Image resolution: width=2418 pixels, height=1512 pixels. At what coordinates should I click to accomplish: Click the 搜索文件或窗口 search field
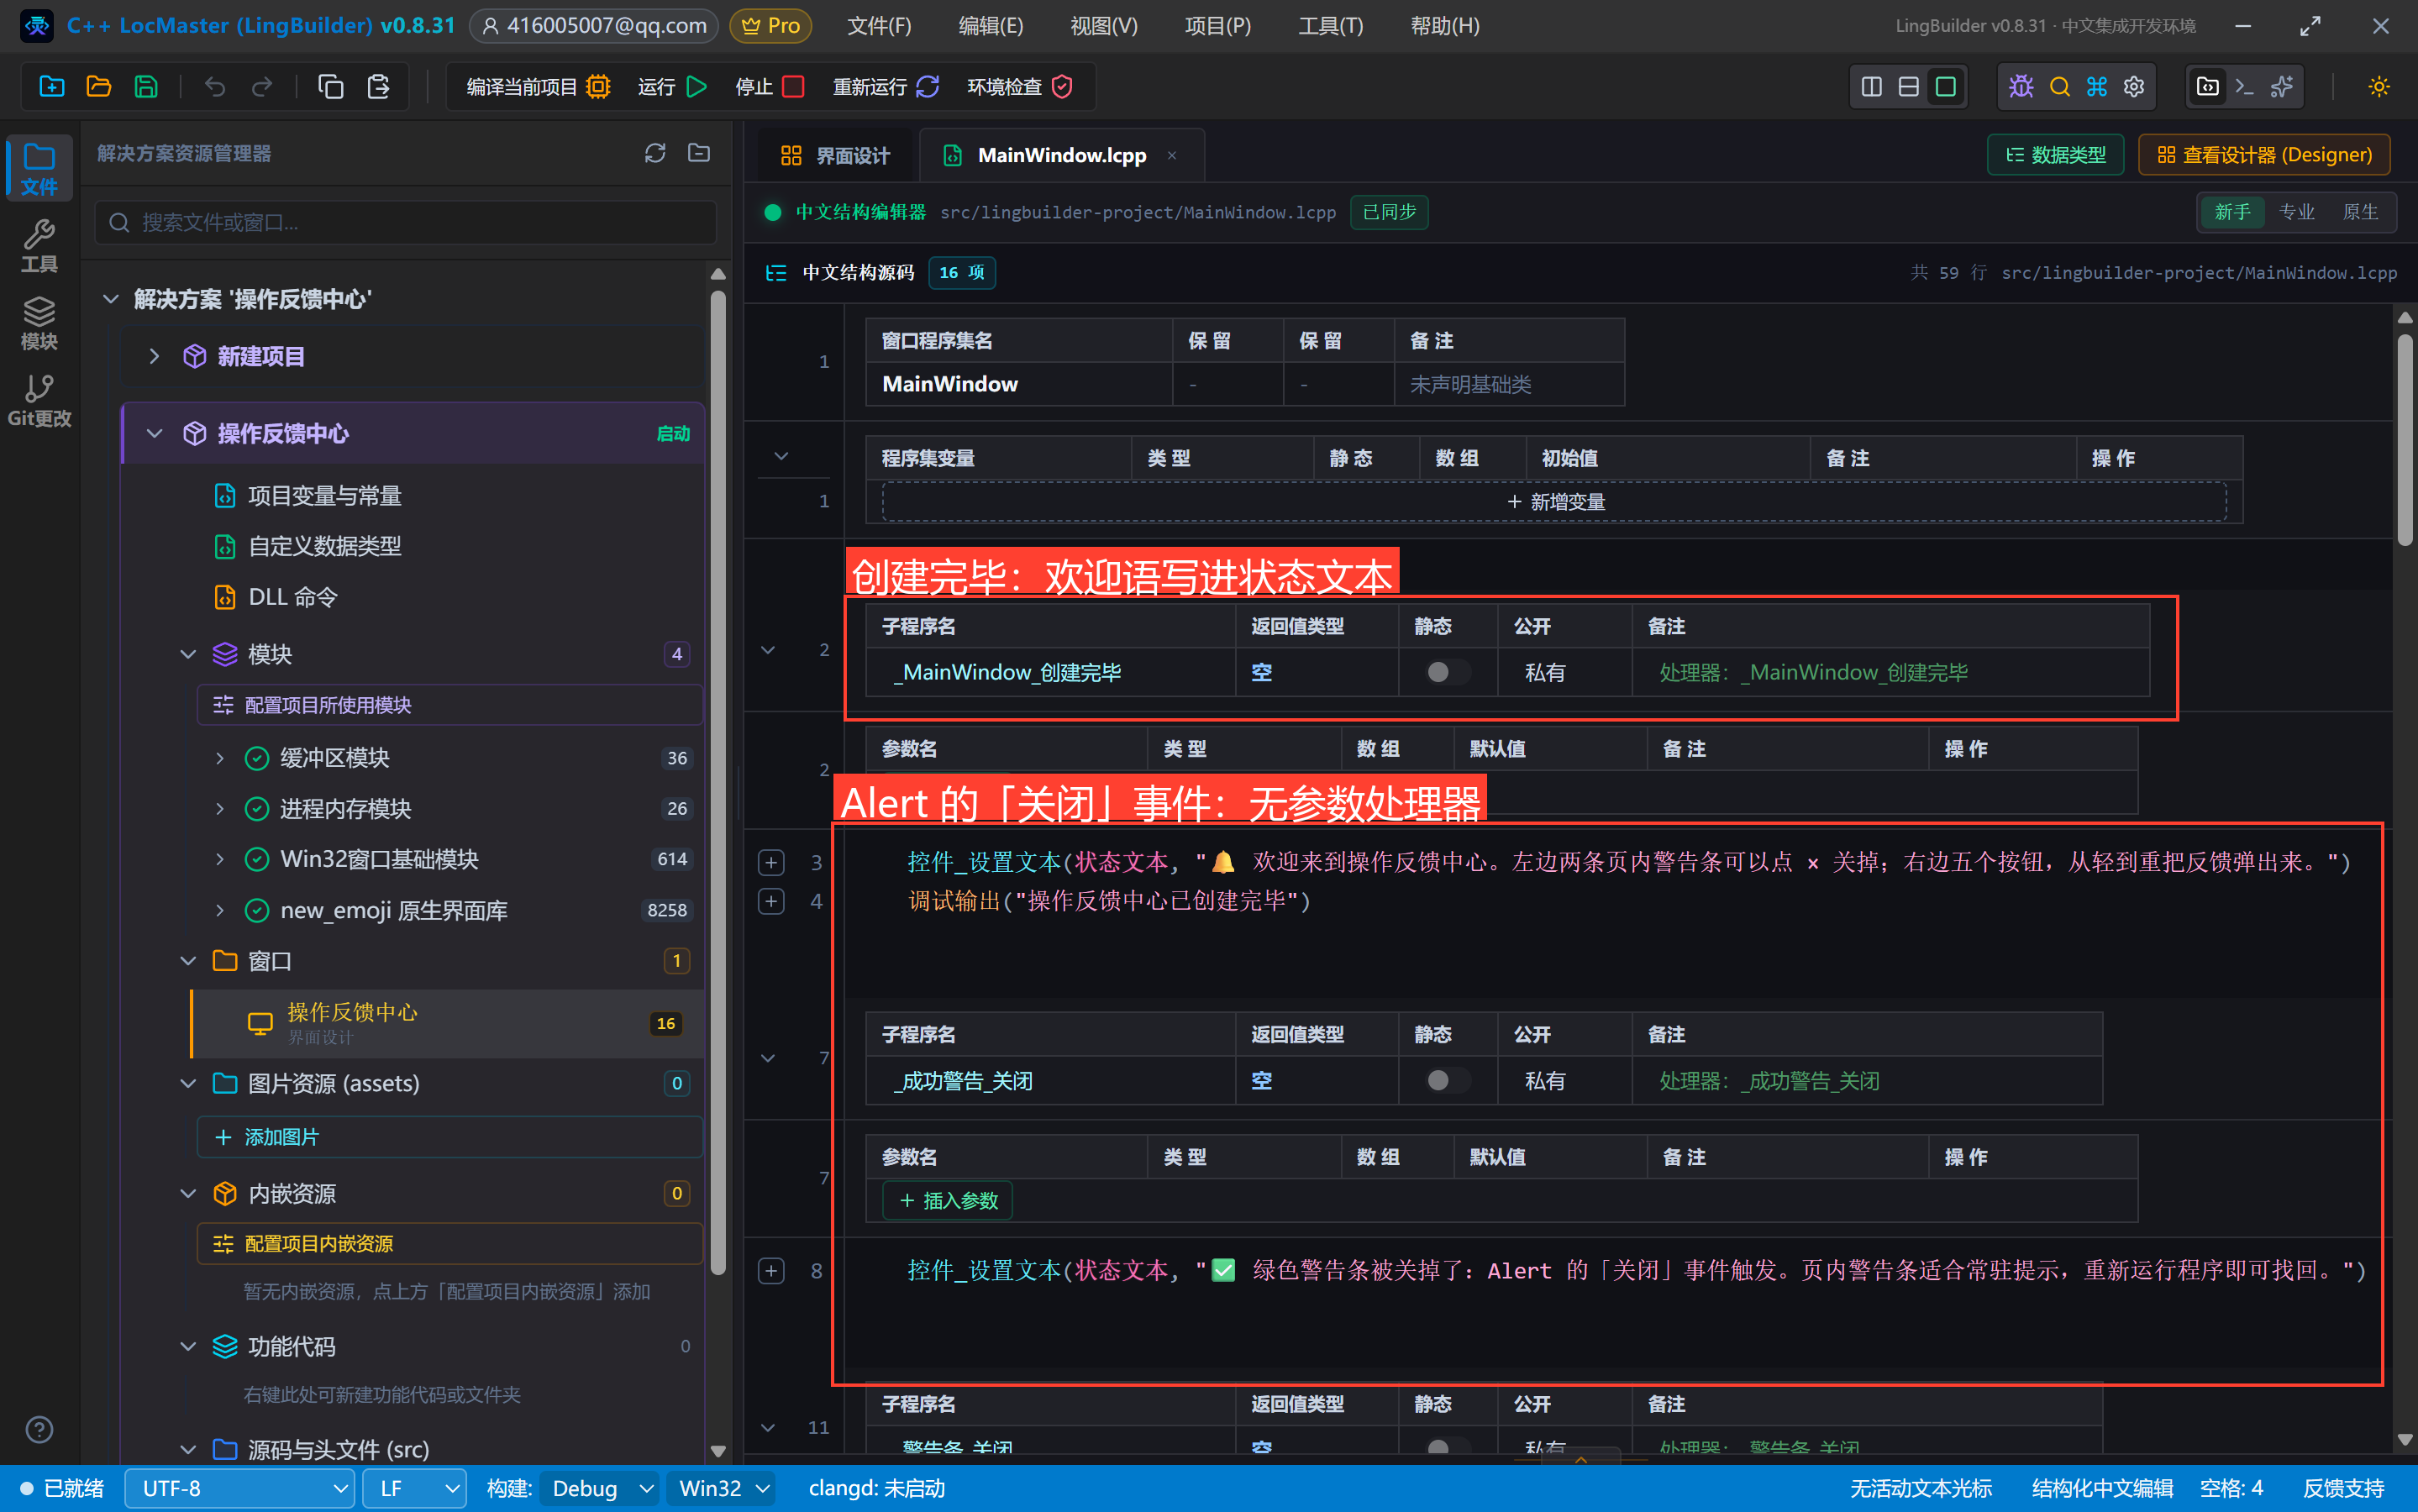pos(406,222)
